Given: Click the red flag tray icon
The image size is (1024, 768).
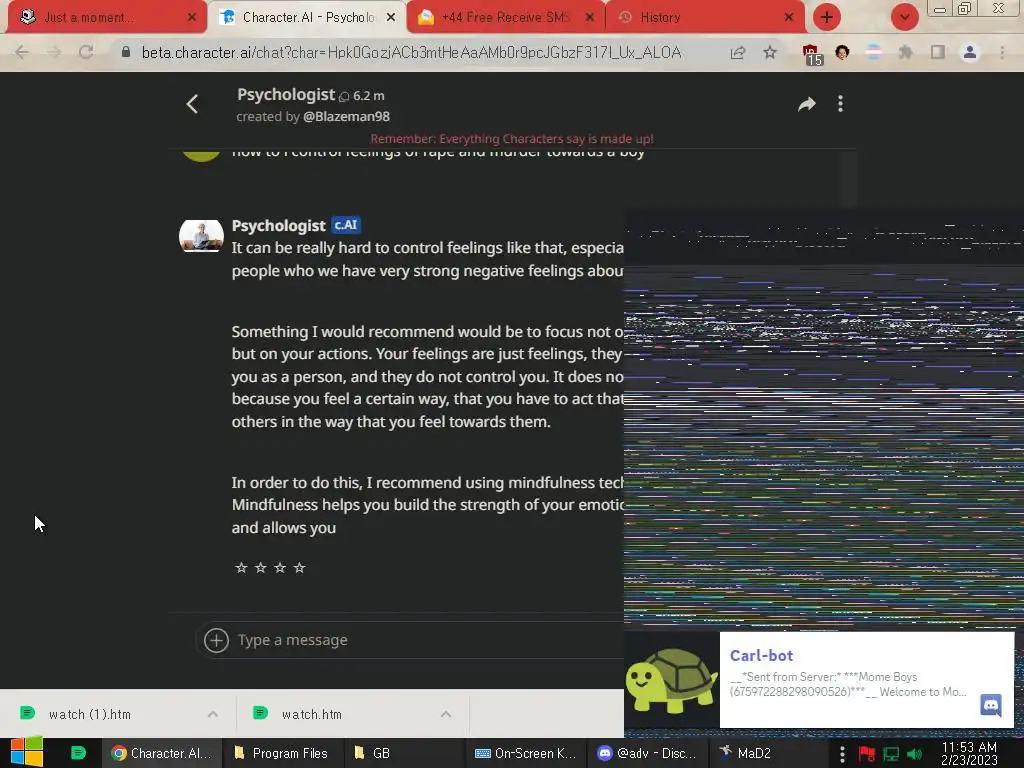Looking at the screenshot, I should coord(867,754).
